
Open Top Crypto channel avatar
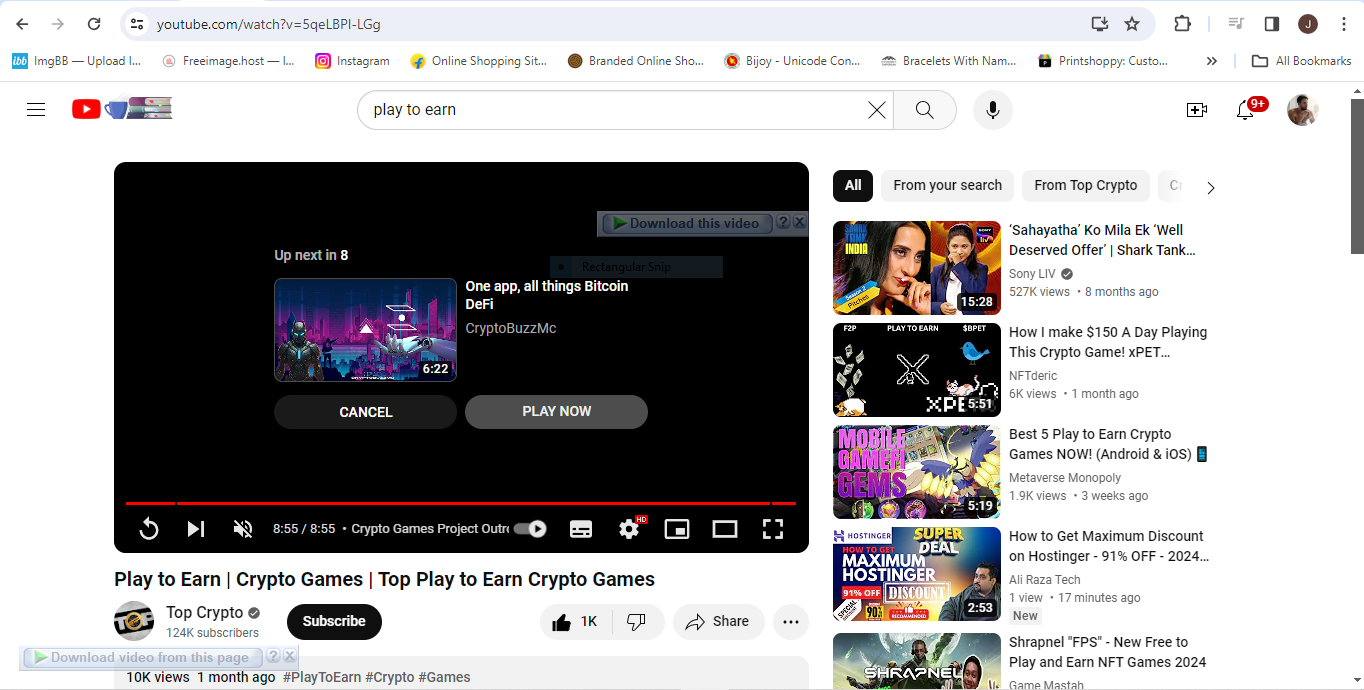coord(134,621)
